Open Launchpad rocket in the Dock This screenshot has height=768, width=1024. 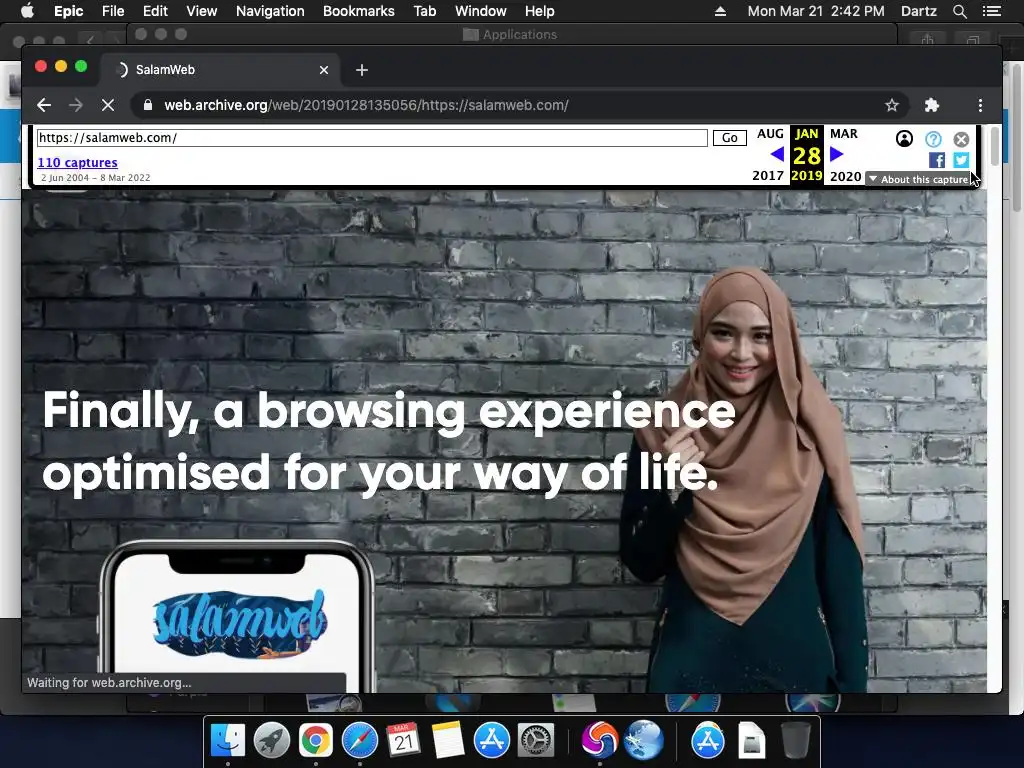[x=272, y=741]
